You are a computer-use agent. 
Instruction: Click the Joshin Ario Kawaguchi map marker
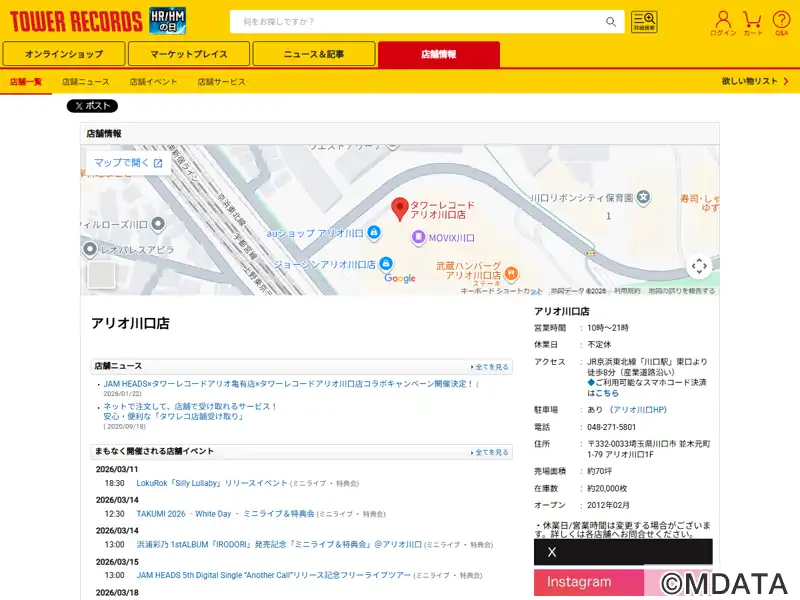[386, 264]
